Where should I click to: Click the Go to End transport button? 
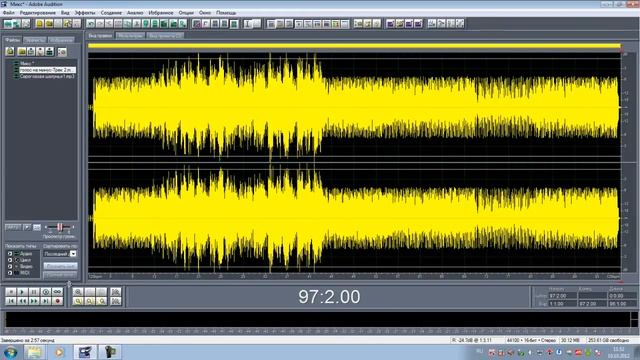(46, 301)
